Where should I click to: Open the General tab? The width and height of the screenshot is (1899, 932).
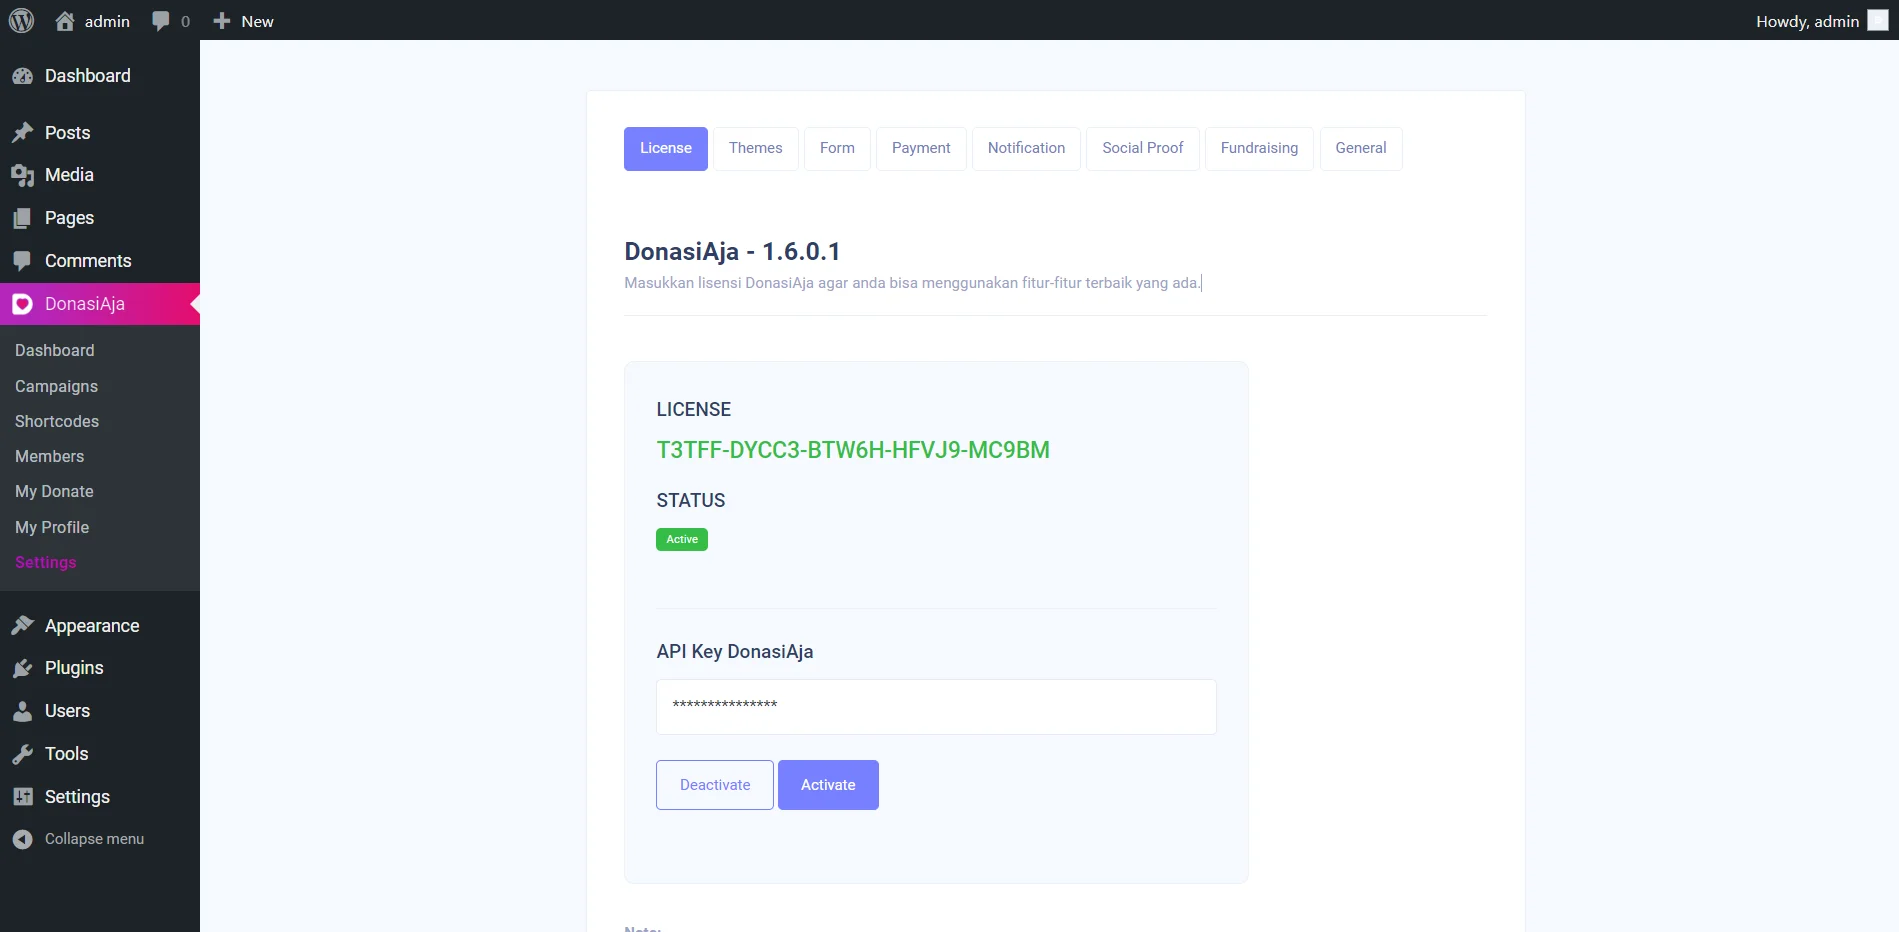coord(1361,148)
